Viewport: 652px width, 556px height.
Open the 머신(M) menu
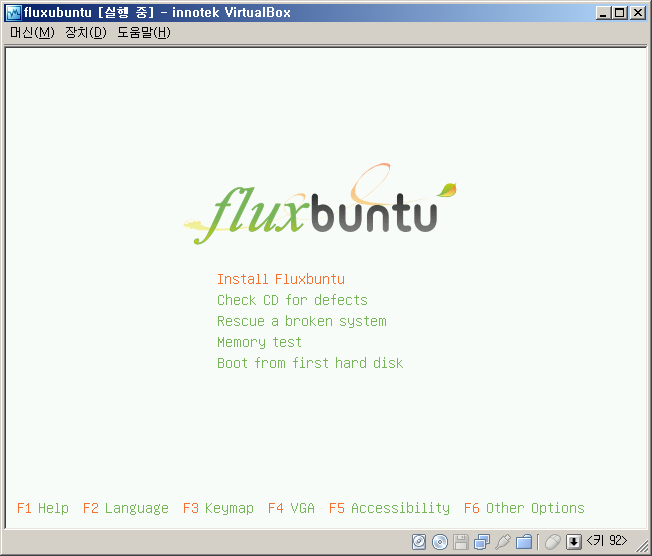click(32, 32)
